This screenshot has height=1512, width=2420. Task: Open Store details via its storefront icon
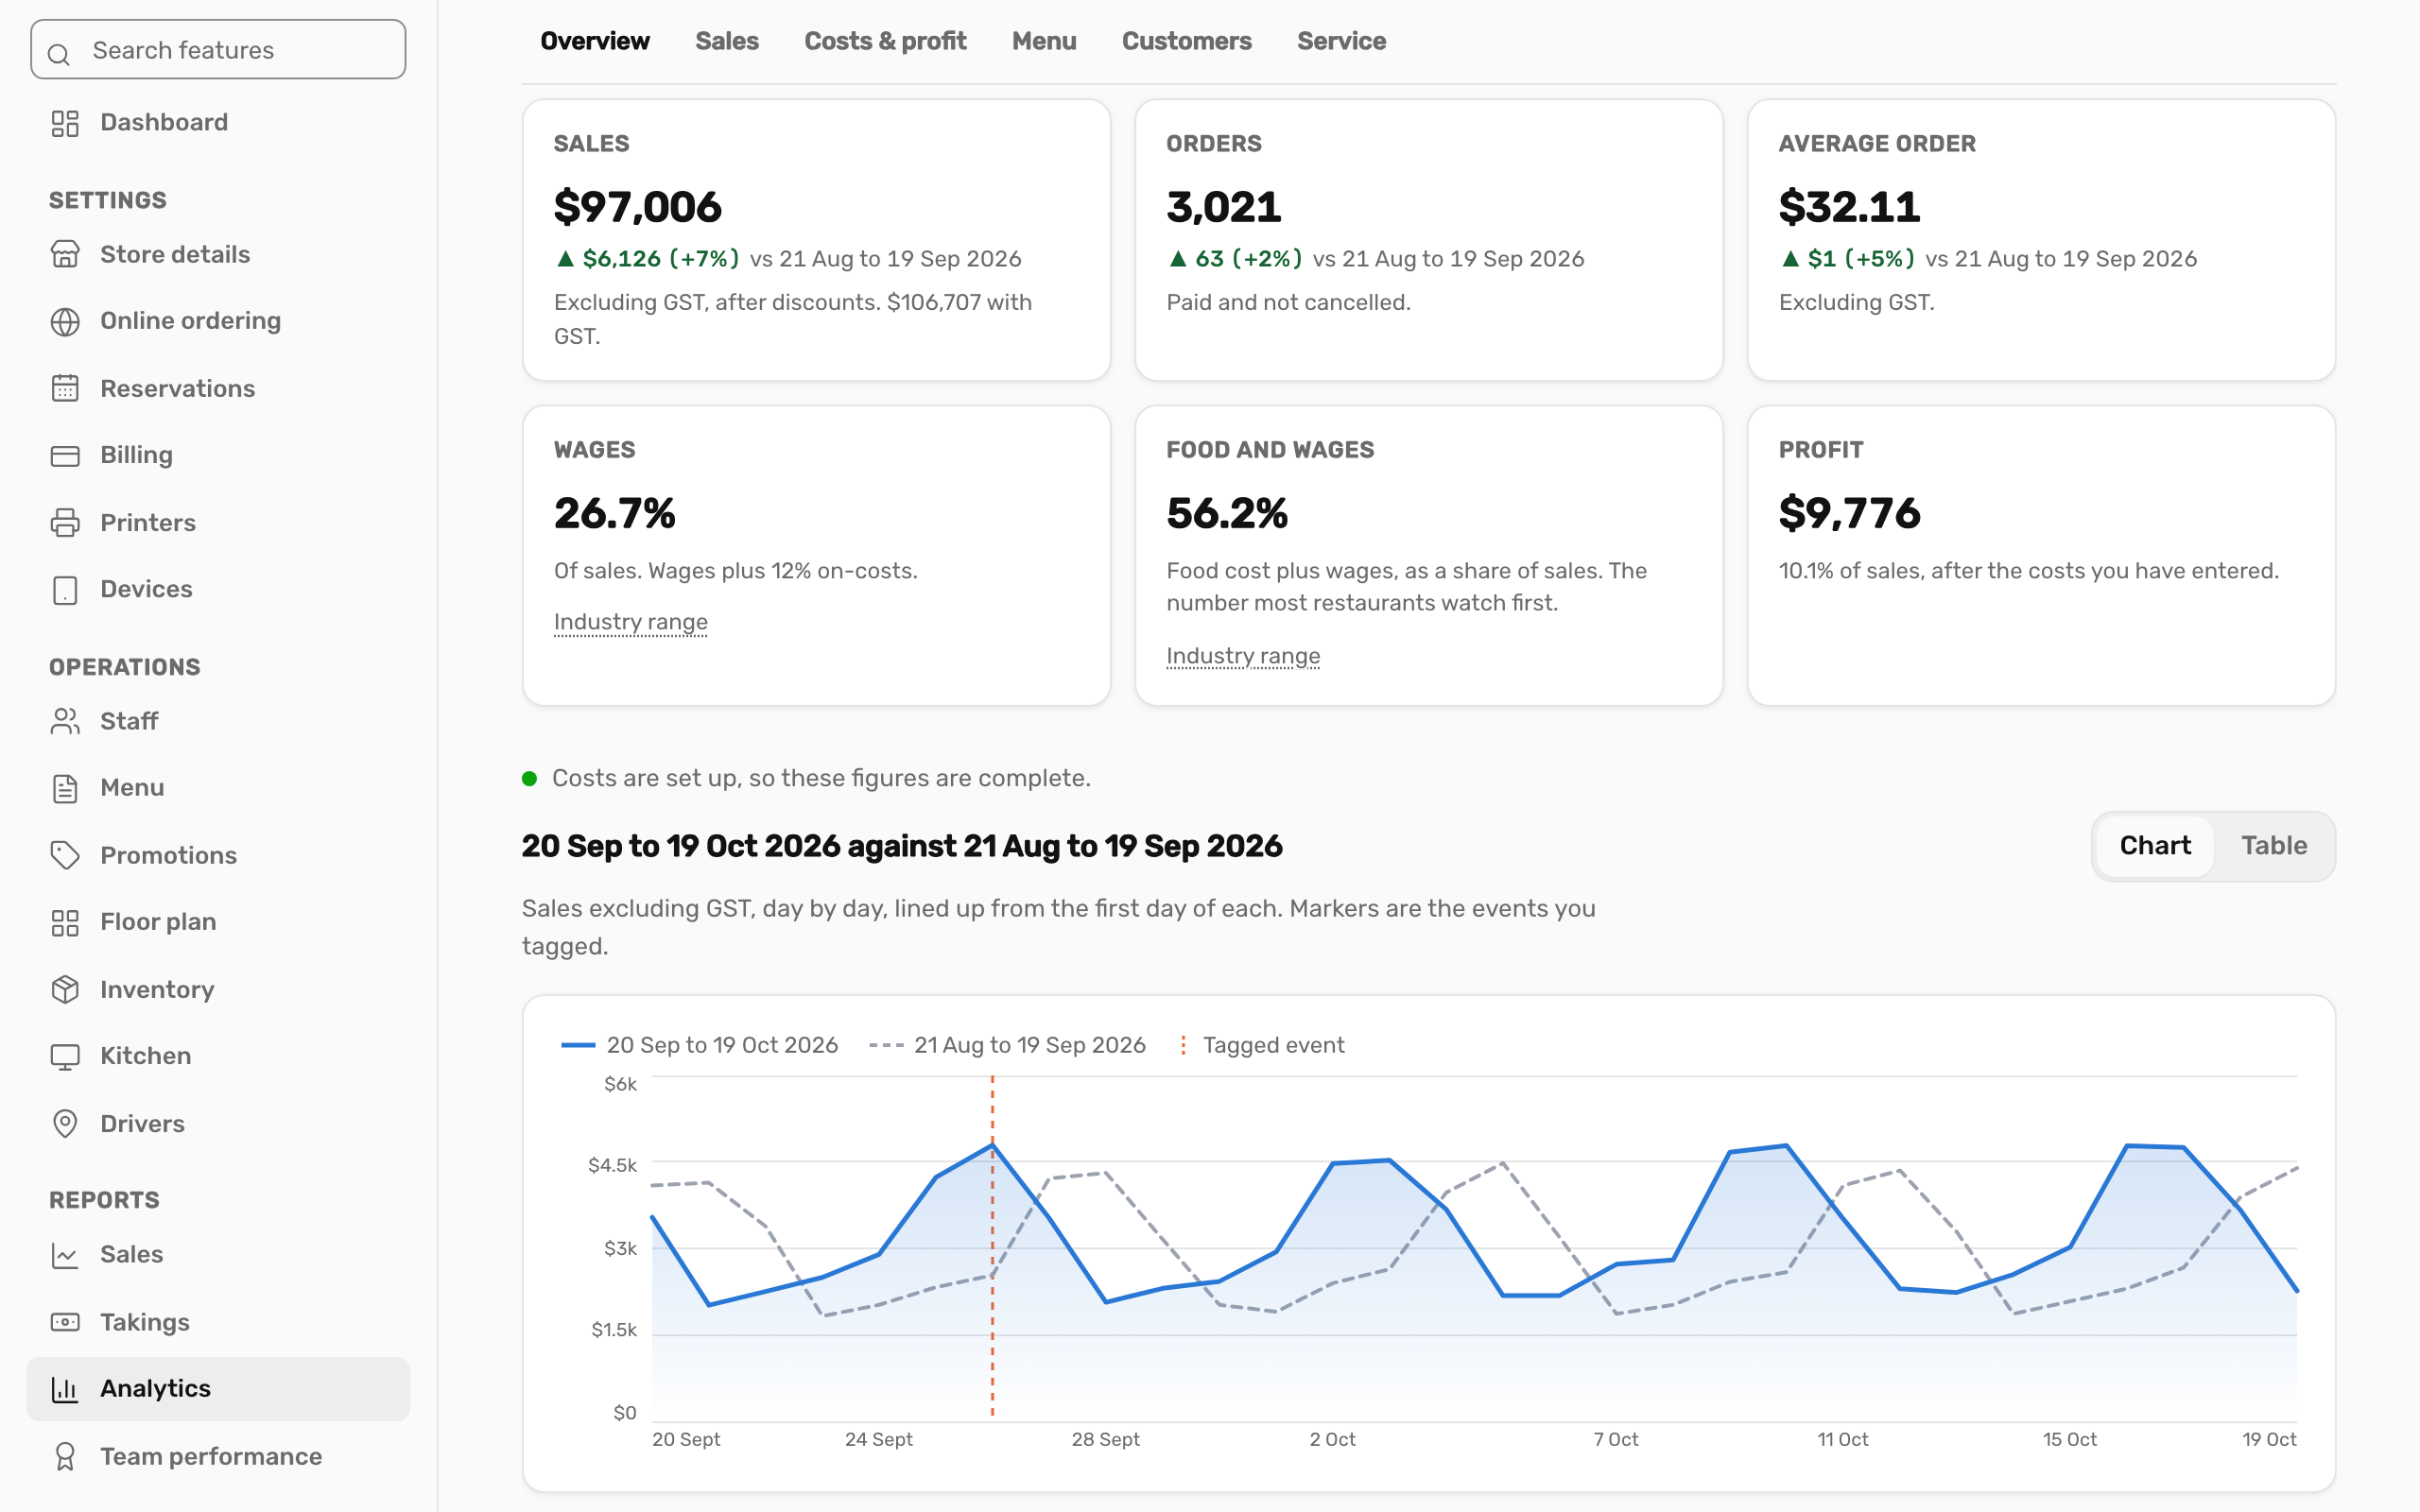click(65, 255)
